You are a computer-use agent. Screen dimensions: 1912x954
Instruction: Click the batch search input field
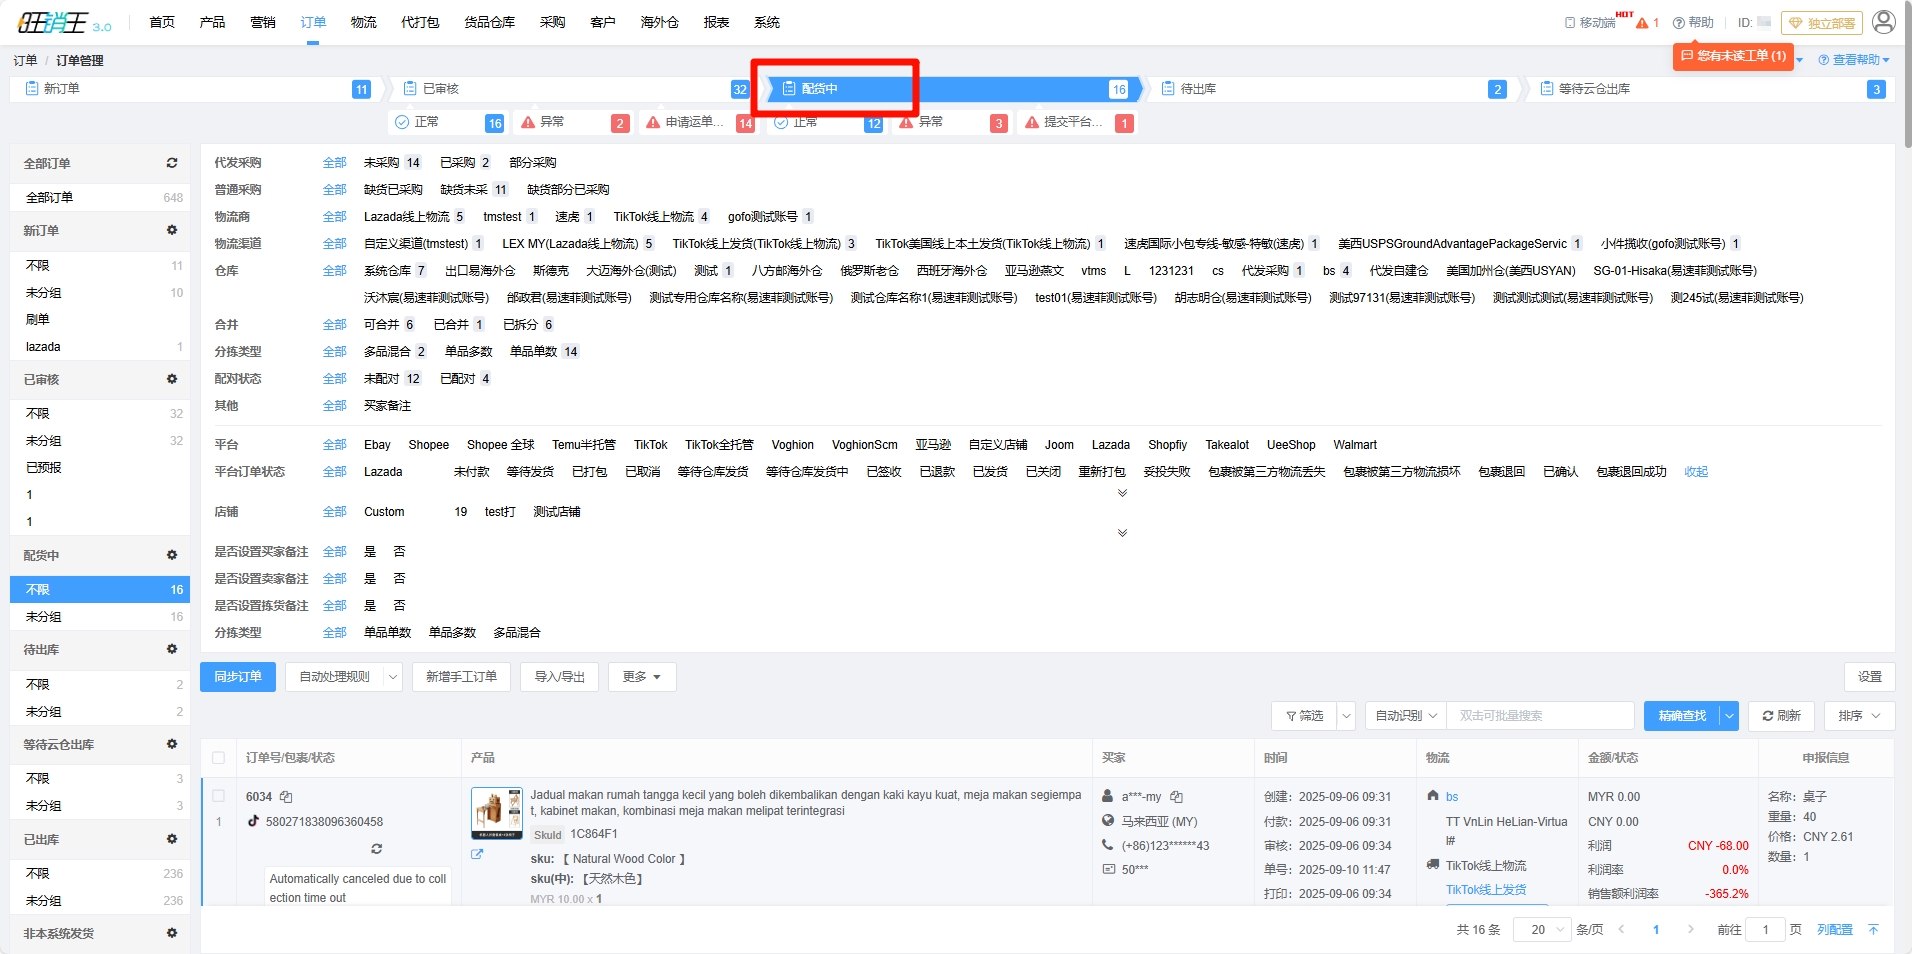click(1540, 716)
